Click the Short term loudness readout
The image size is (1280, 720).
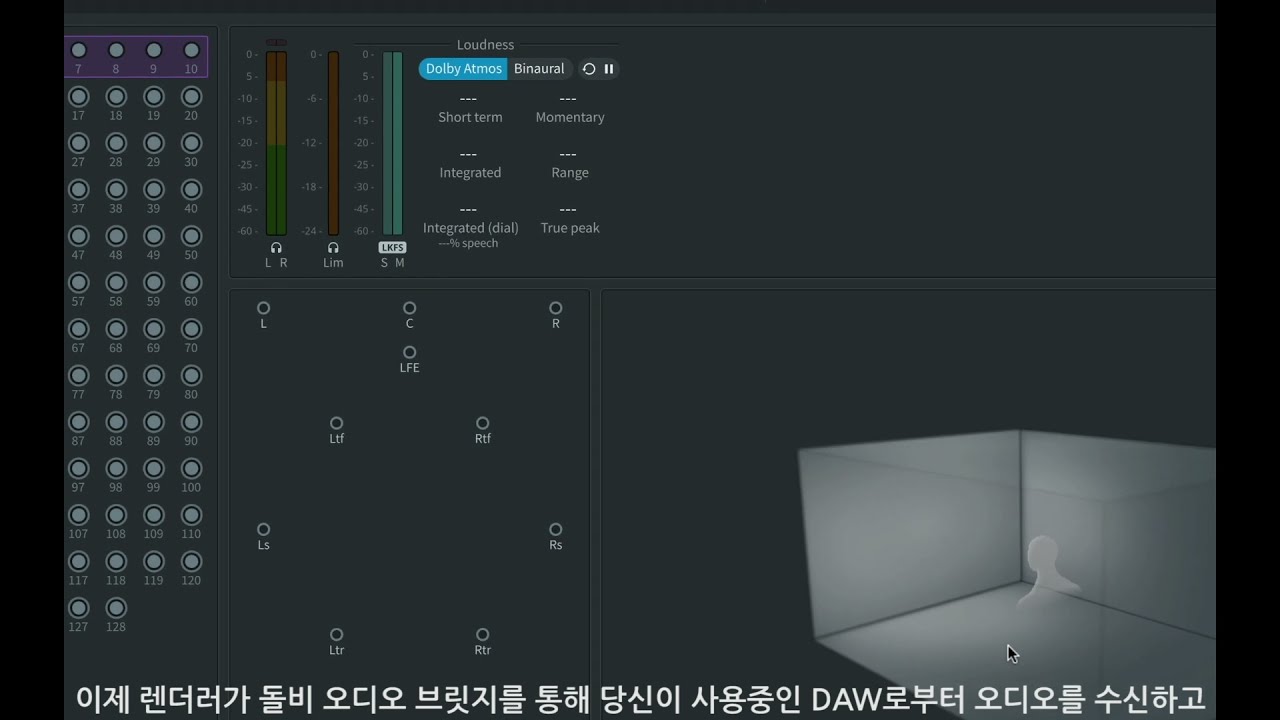[x=470, y=108]
